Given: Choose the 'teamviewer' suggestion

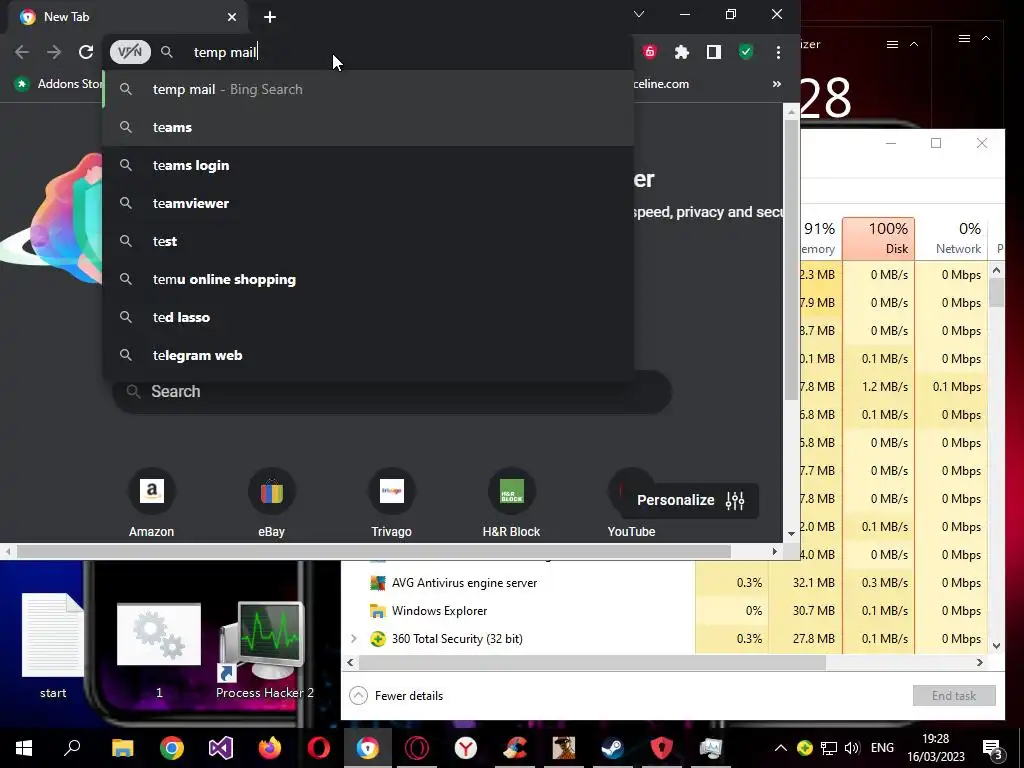Looking at the screenshot, I should tap(368, 203).
